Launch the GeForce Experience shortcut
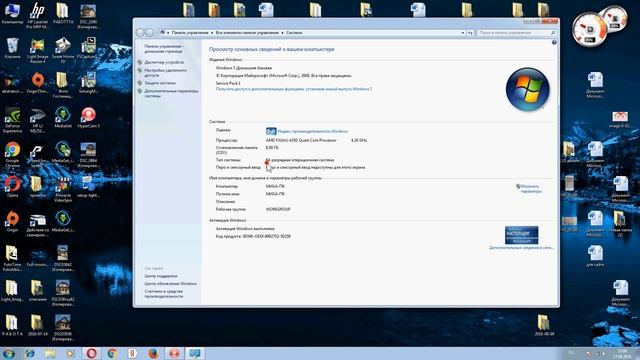640x360 pixels. pos(12,120)
